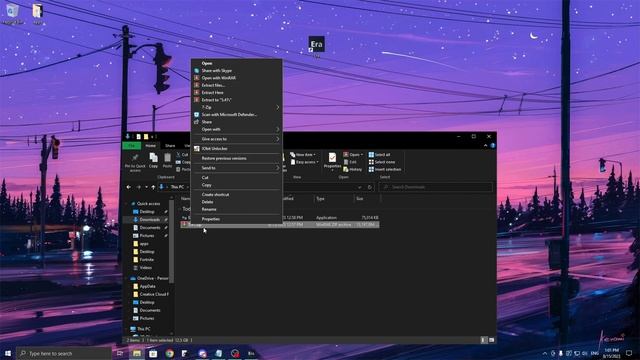This screenshot has height=360, width=640.
Task: Click Pin to Quick access icon
Action: pos(135,158)
